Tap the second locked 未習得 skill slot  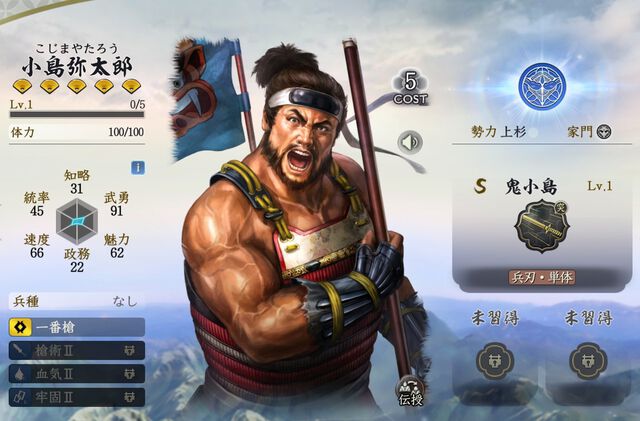pyautogui.click(x=588, y=361)
